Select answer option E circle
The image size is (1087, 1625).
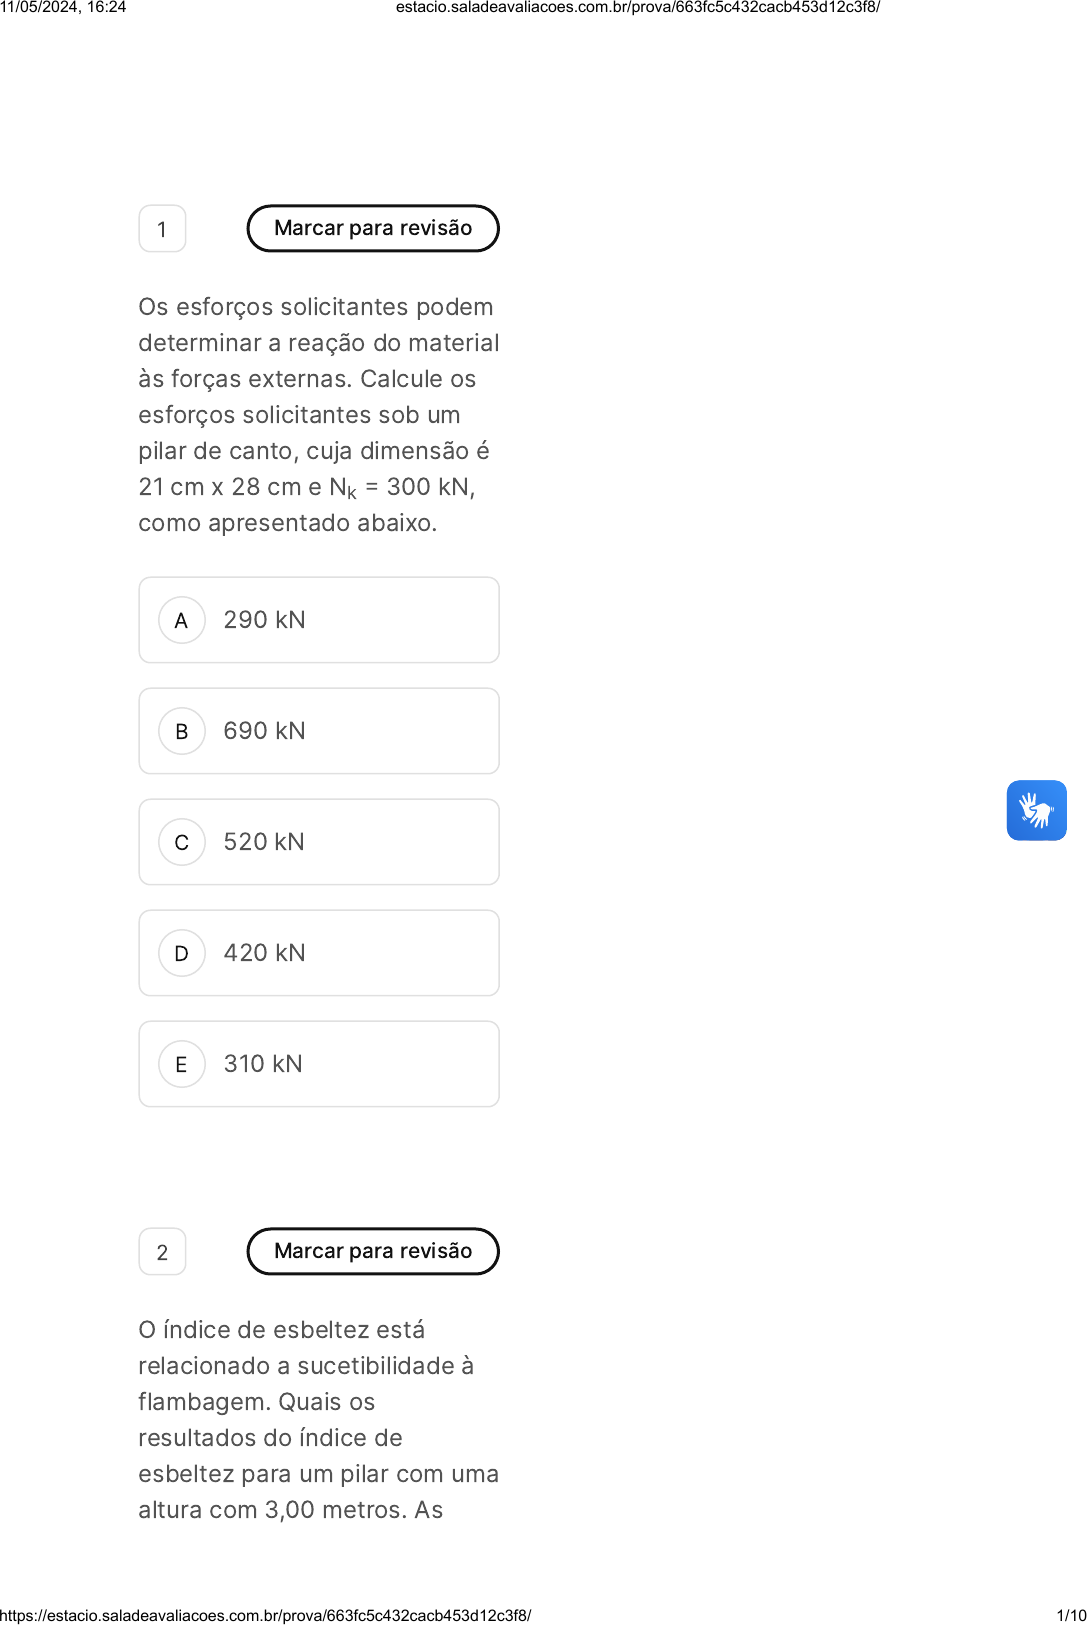pyautogui.click(x=182, y=1064)
